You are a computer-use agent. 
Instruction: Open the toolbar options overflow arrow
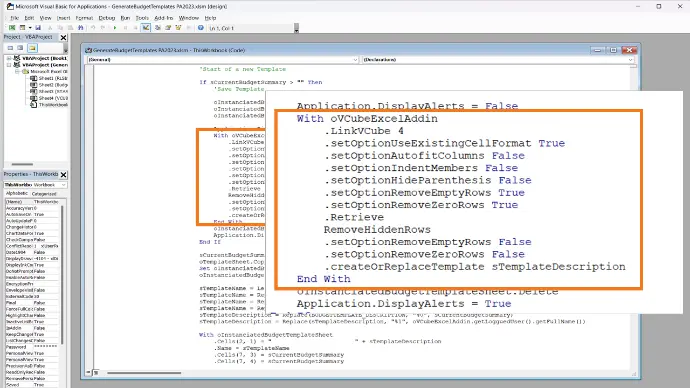coord(297,29)
